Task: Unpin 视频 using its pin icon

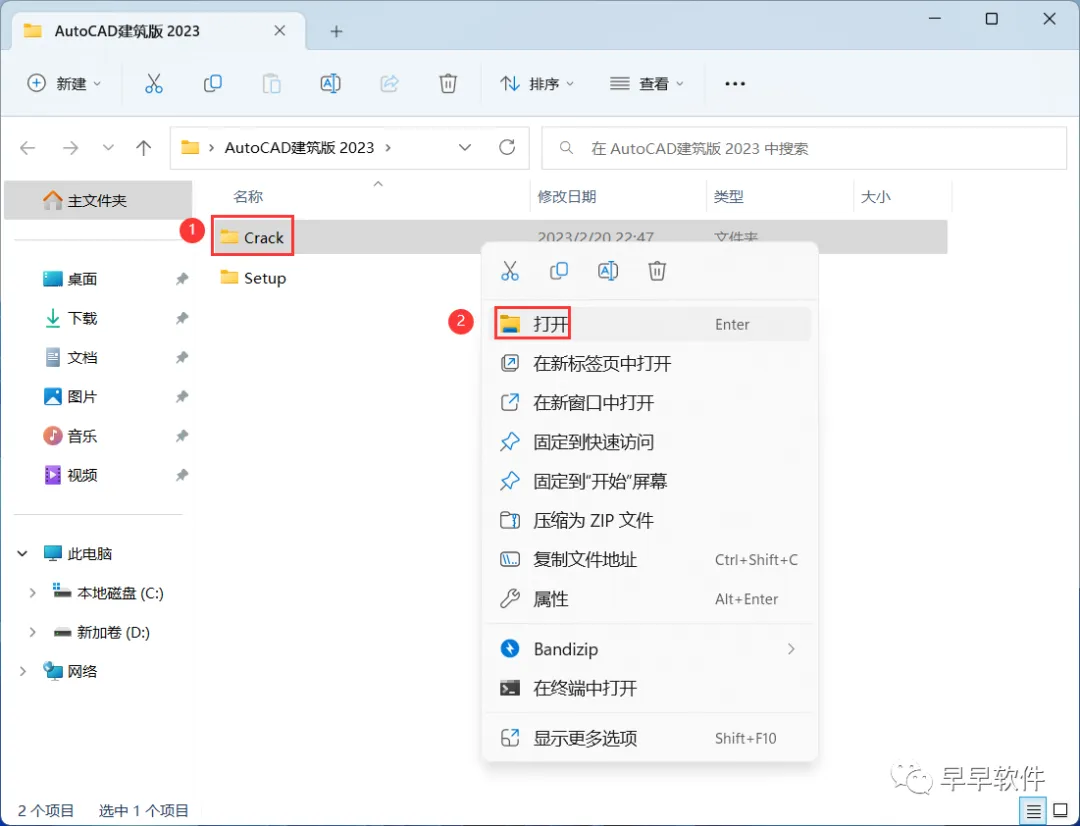Action: [x=182, y=475]
